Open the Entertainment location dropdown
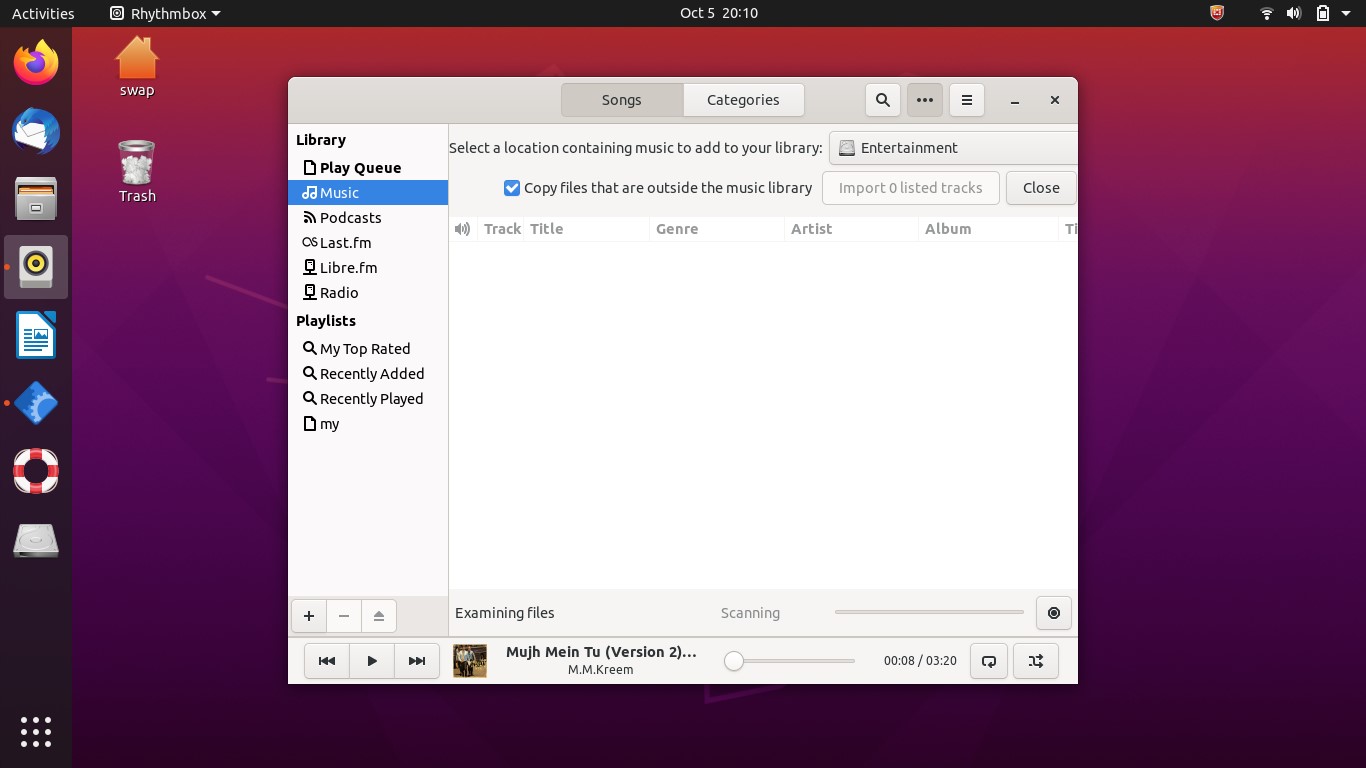1366x768 pixels. (x=953, y=148)
